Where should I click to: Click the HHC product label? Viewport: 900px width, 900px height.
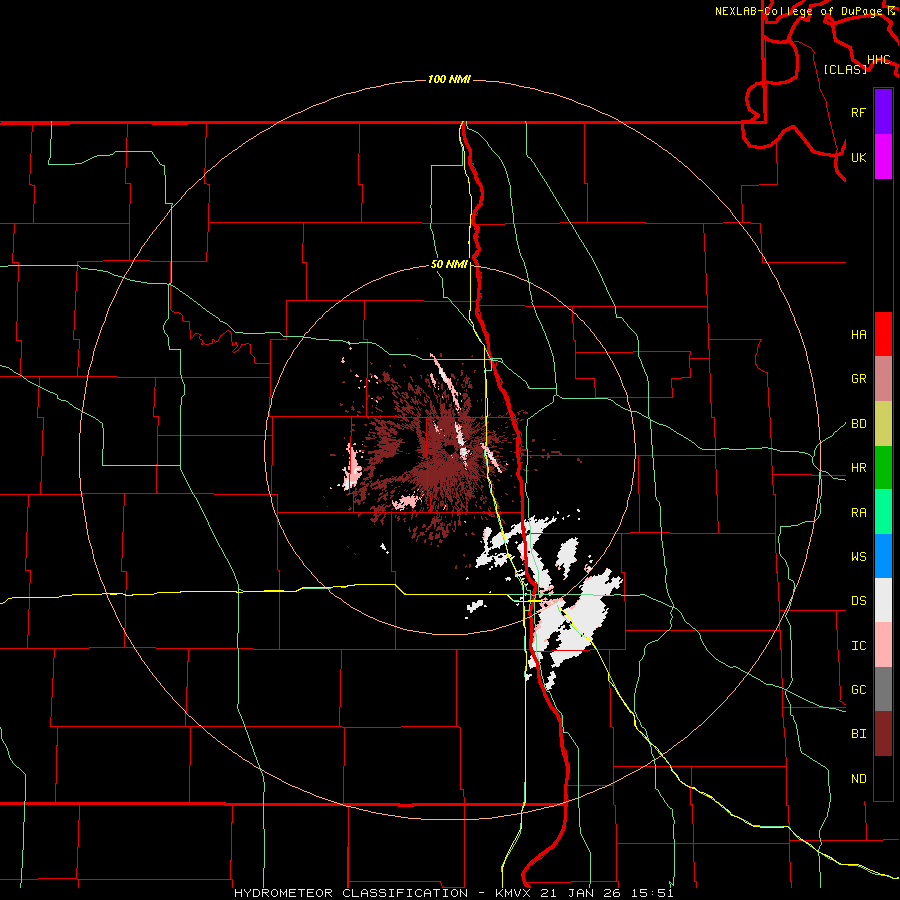pyautogui.click(x=879, y=60)
